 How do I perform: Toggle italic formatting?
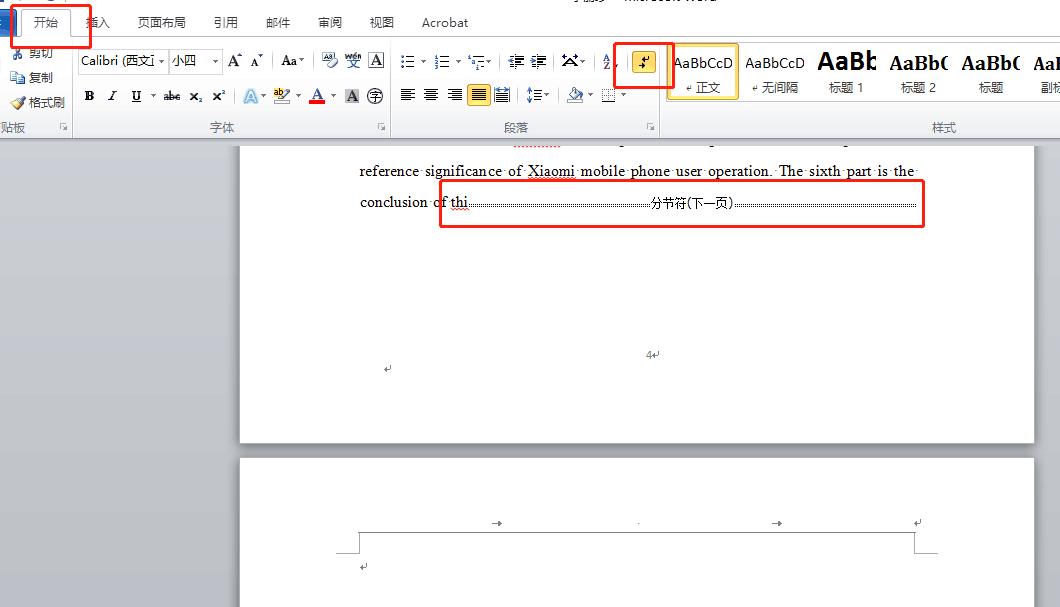(111, 96)
